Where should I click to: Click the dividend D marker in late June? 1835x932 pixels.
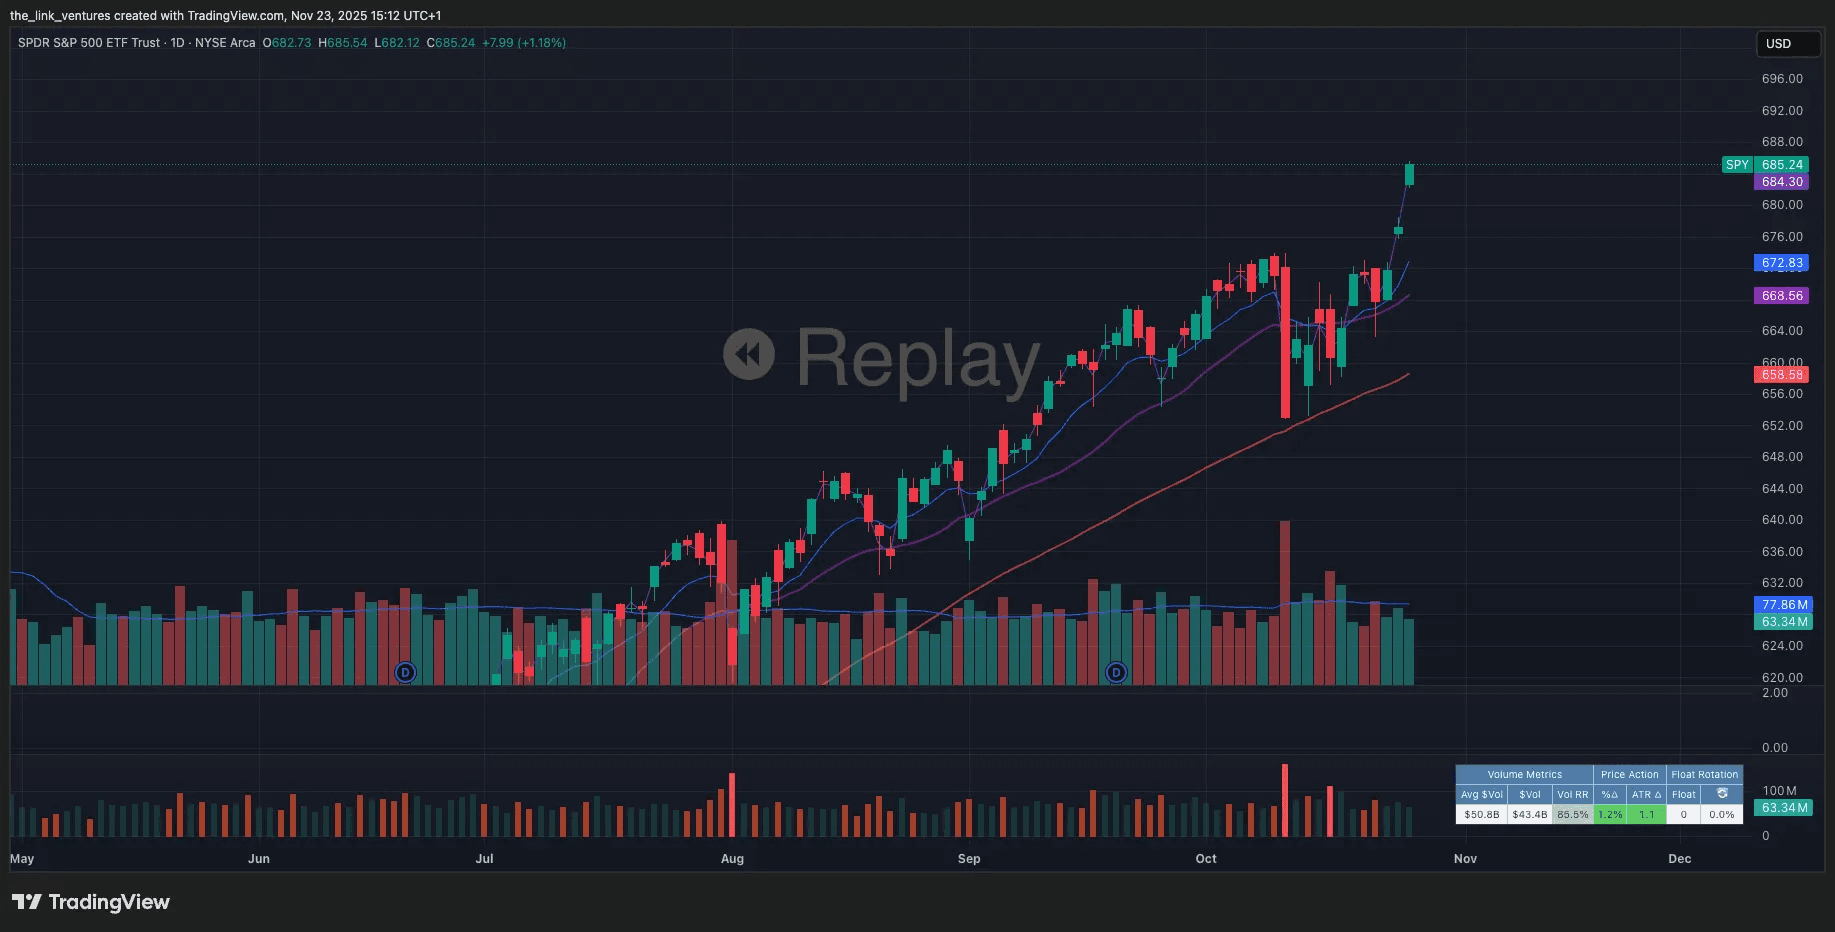[405, 672]
